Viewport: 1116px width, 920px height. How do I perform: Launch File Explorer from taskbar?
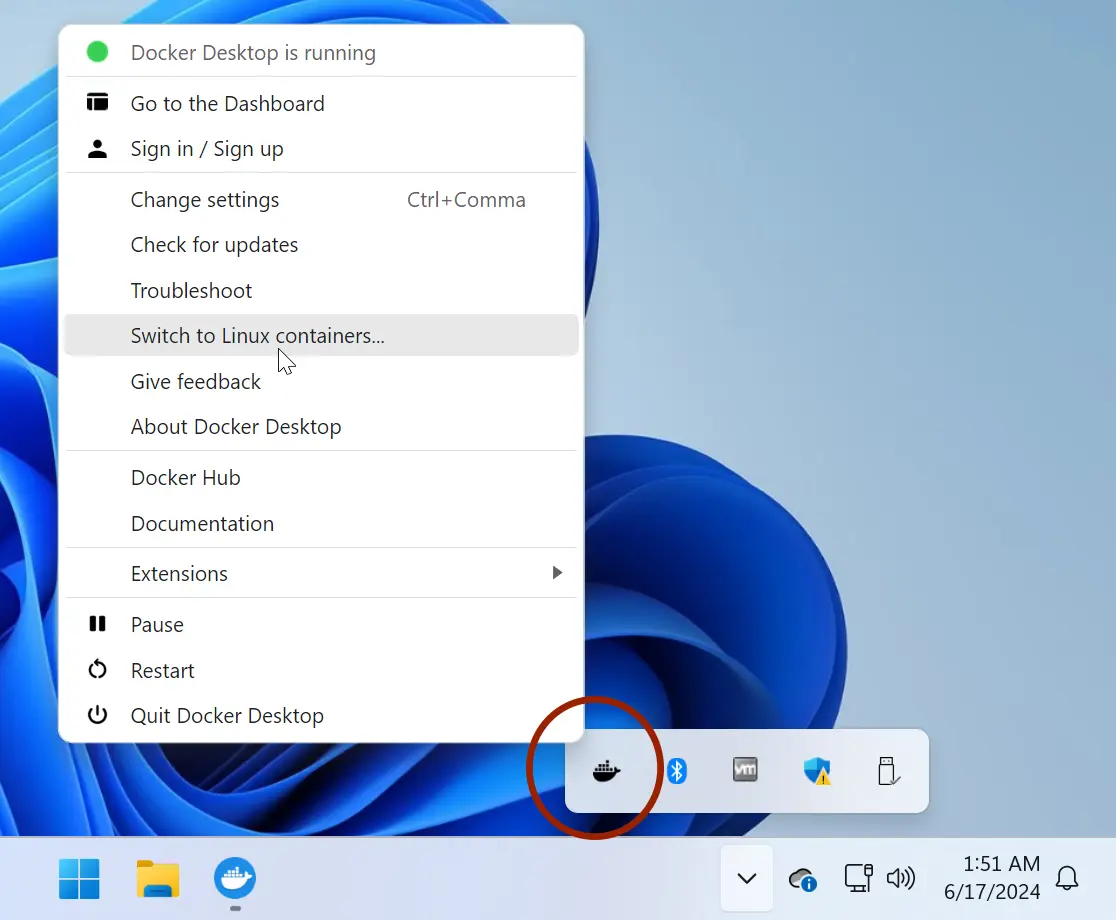pyautogui.click(x=157, y=879)
